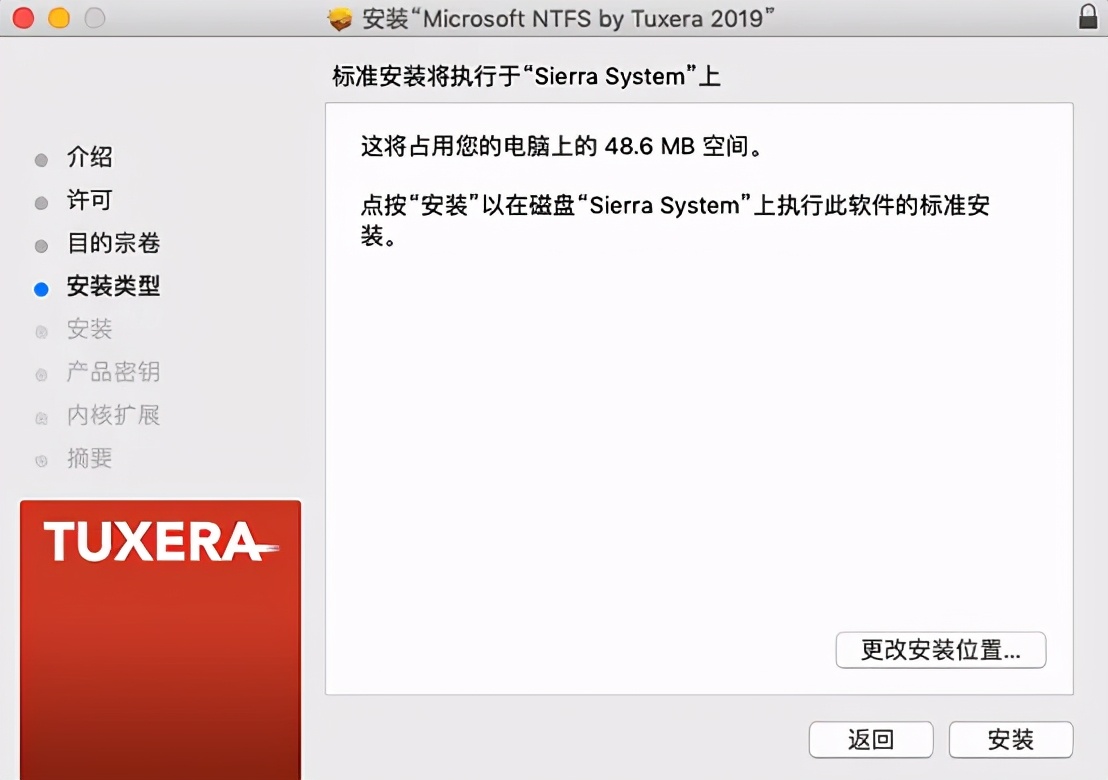Click the dimmed 内核扩展 step in sidebar
Screen dimensions: 1108x780
(x=113, y=415)
